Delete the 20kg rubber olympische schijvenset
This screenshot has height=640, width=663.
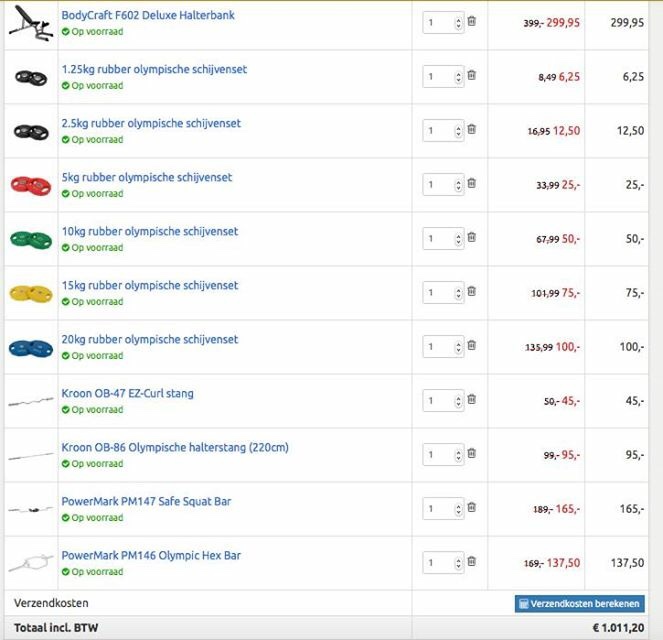(472, 345)
